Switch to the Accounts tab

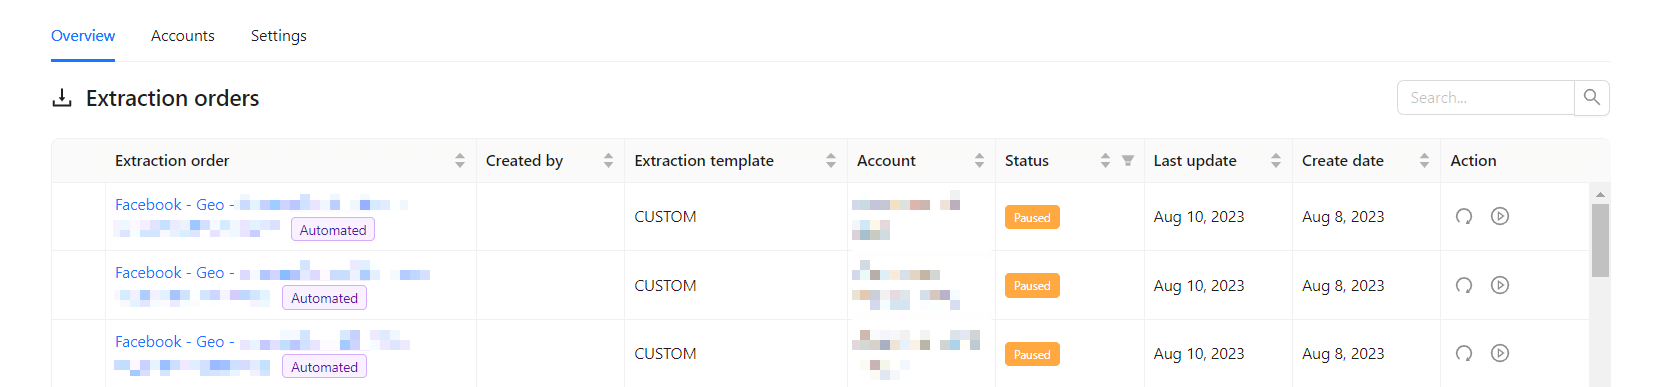[x=183, y=36]
